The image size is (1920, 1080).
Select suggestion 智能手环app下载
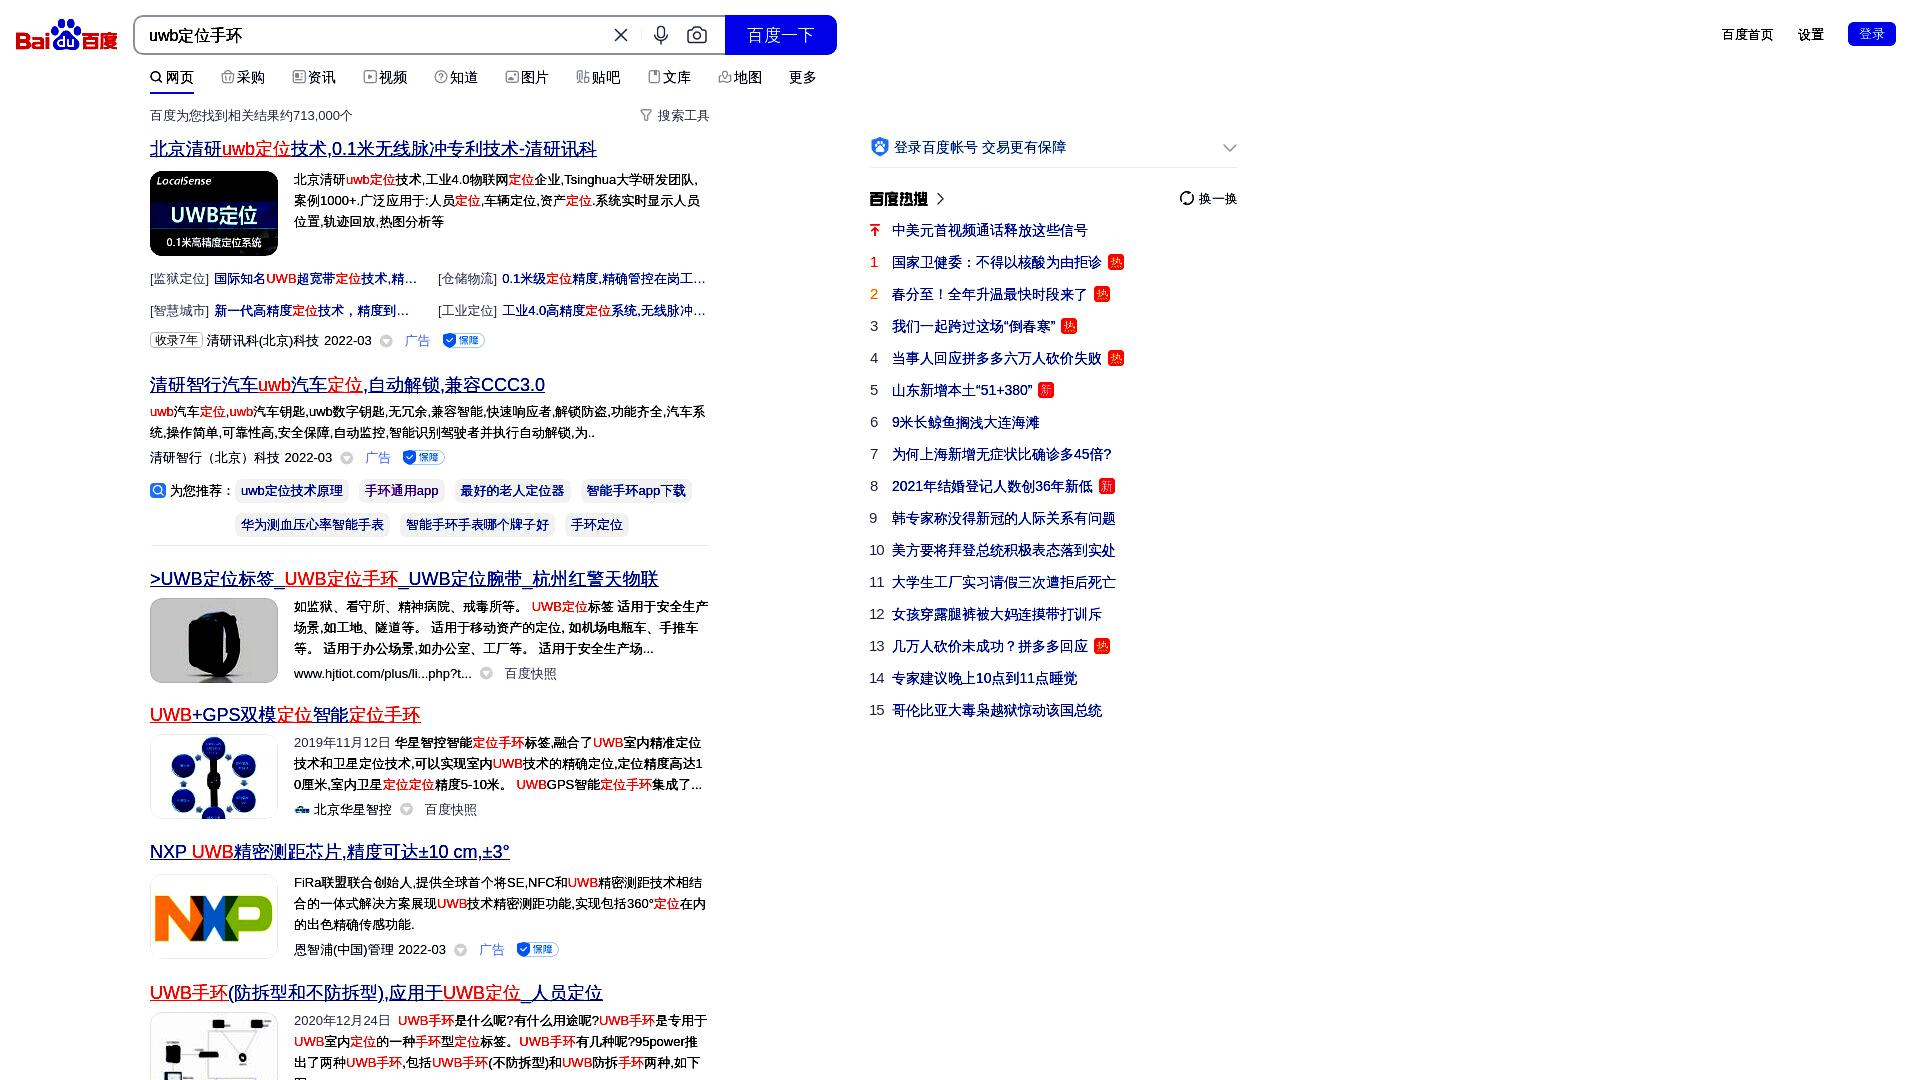tap(636, 491)
